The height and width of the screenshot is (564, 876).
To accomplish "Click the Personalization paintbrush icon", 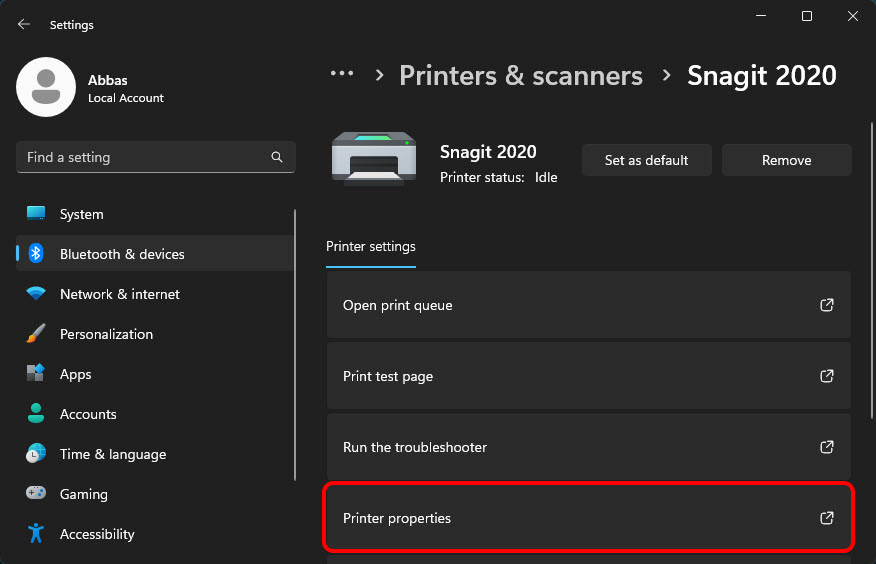I will 36,333.
